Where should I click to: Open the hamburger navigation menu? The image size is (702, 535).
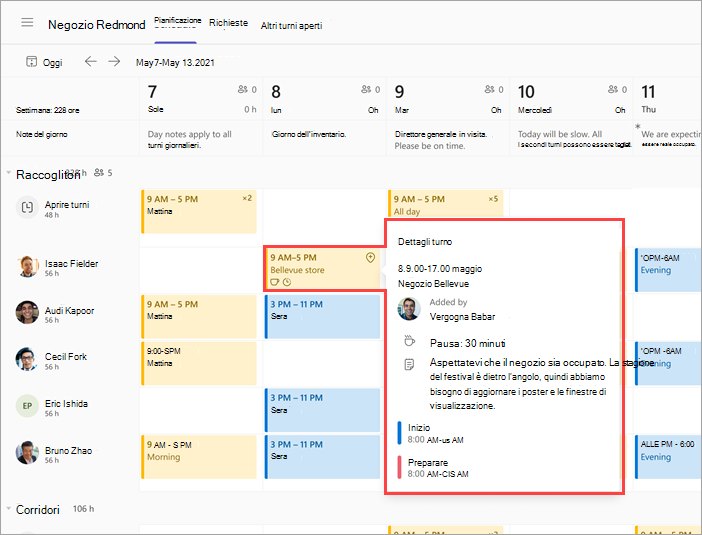pyautogui.click(x=27, y=22)
